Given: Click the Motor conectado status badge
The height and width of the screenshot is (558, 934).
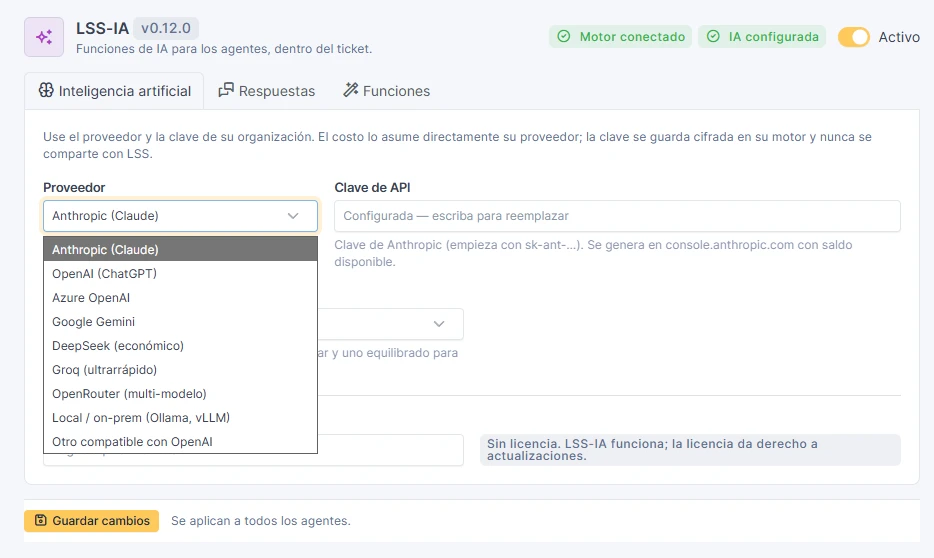Looking at the screenshot, I should click(620, 36).
